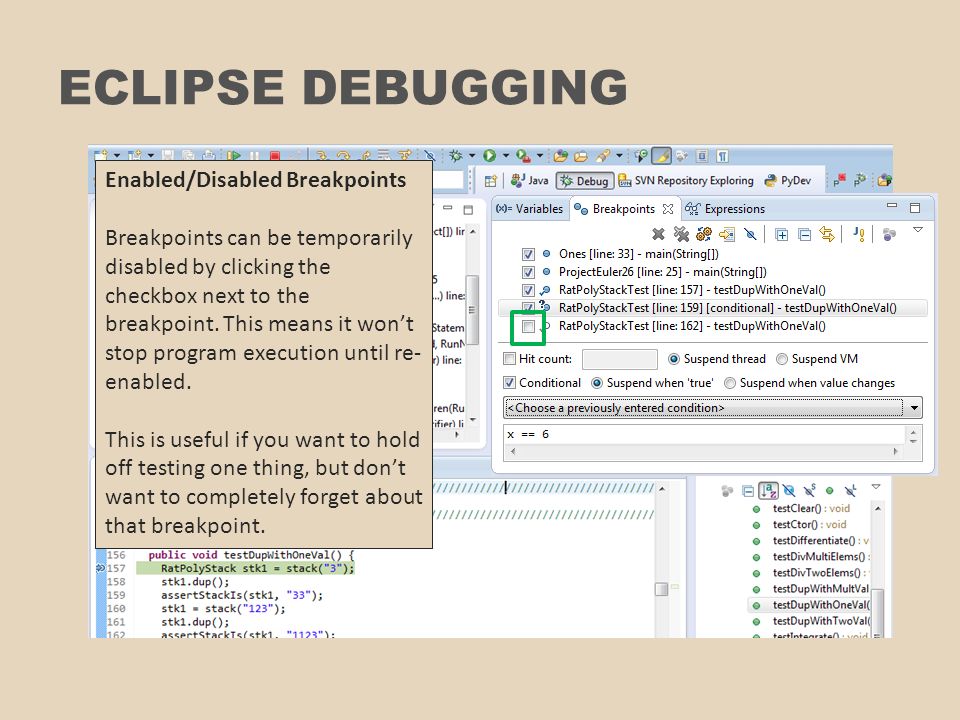960x720 pixels.
Task: Switch to the Expressions tab
Action: point(726,209)
